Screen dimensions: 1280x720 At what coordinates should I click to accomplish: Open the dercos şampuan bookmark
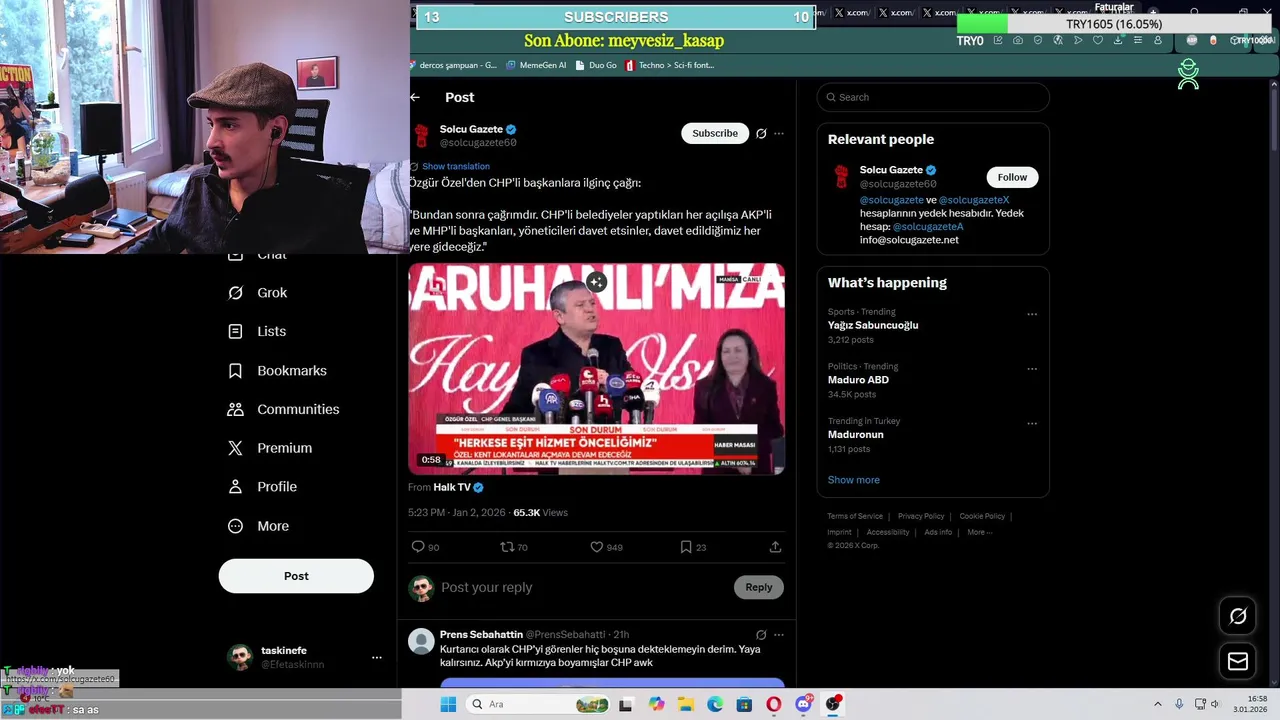pyautogui.click(x=454, y=65)
